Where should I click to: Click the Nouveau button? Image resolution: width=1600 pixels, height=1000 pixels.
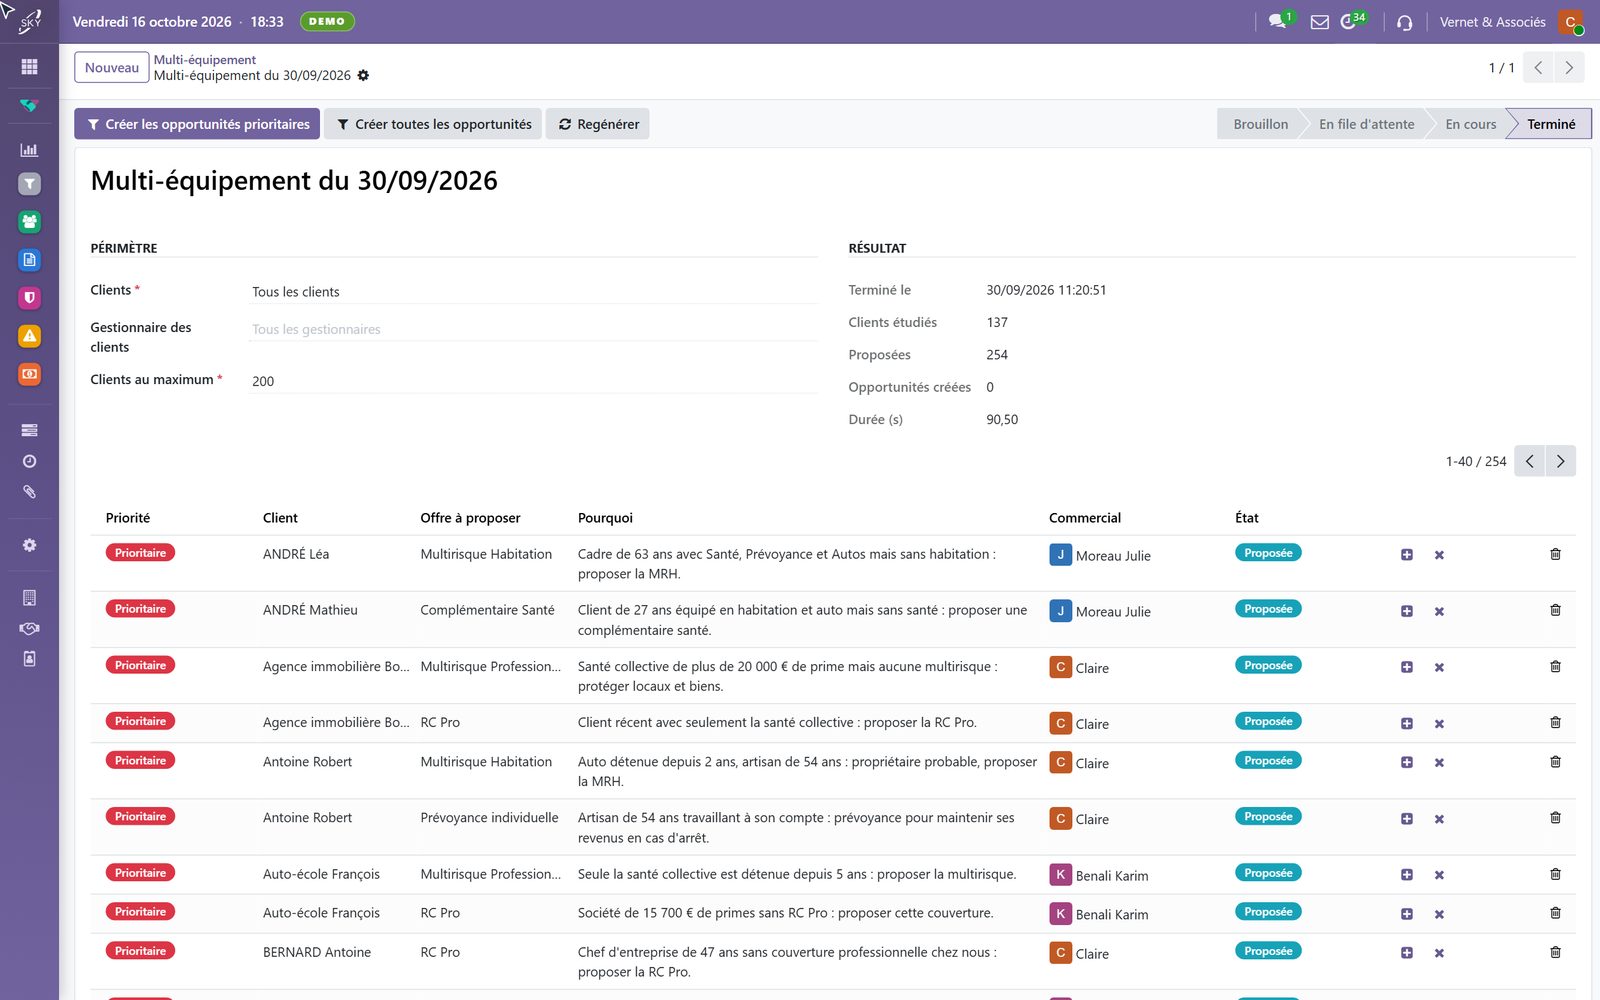coord(112,68)
